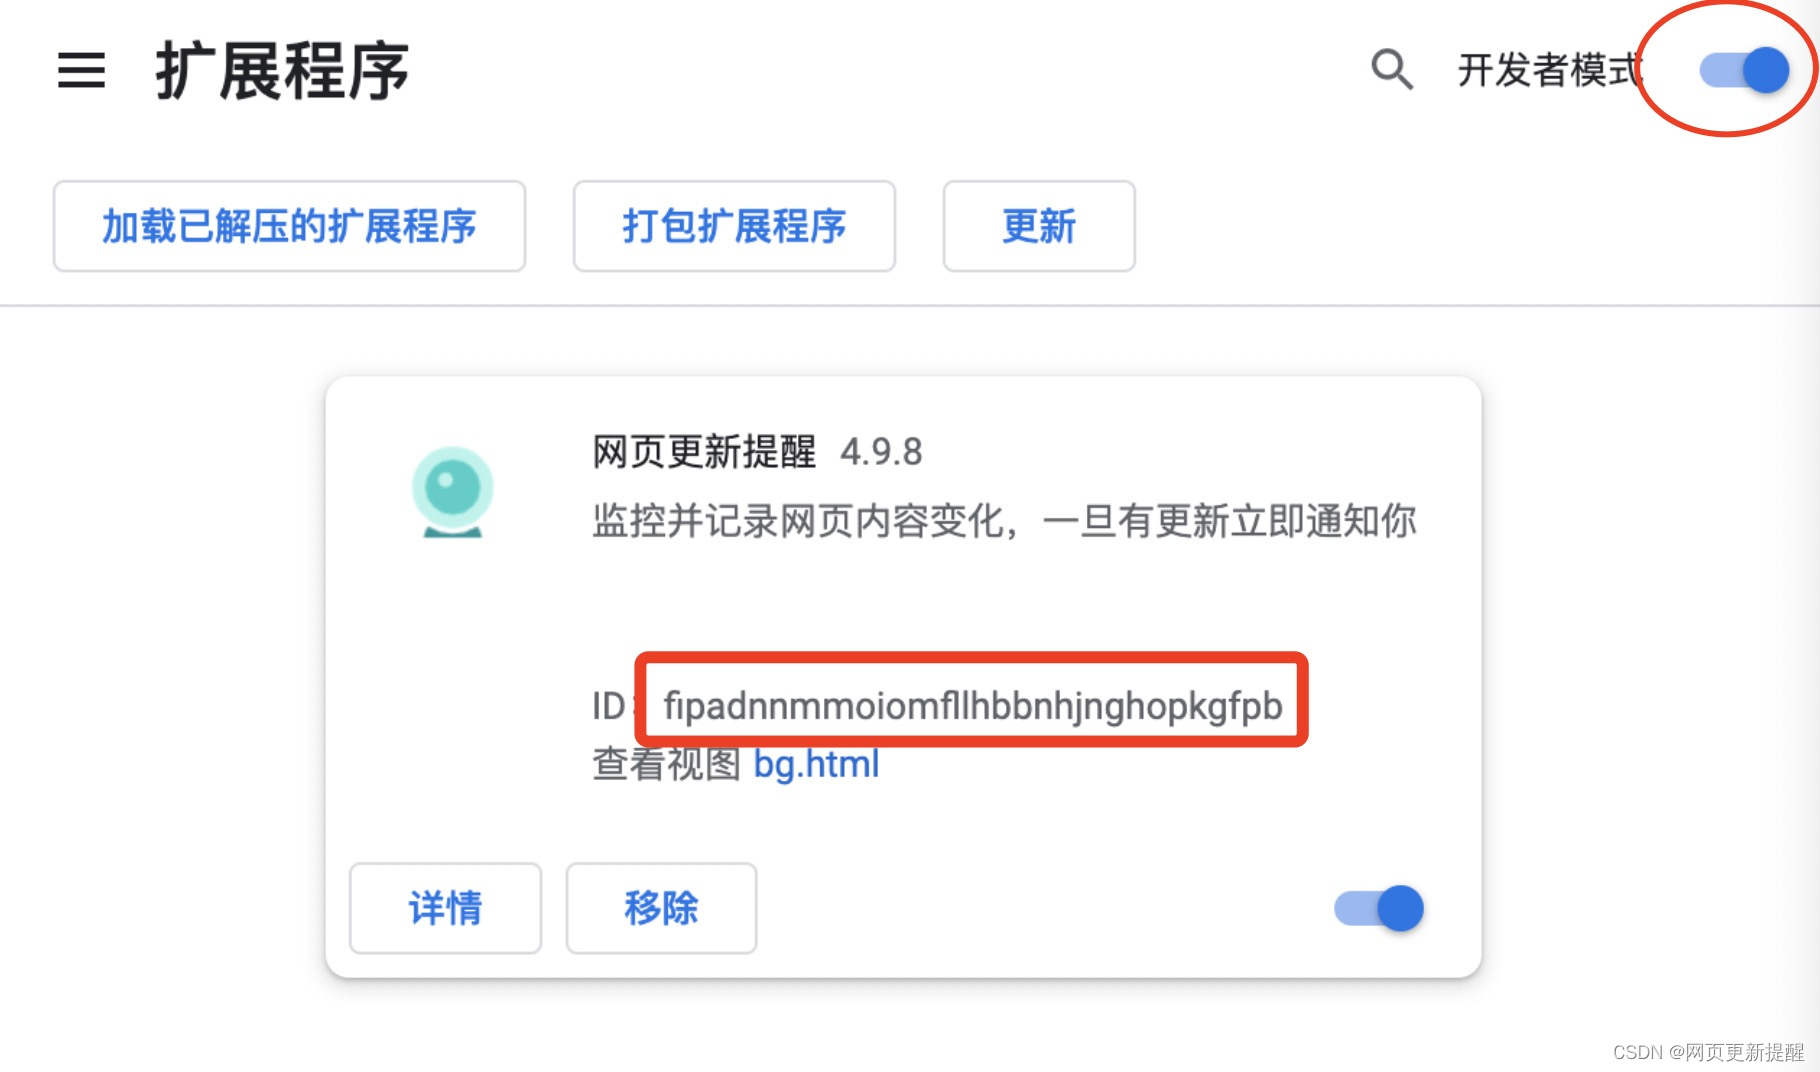Open the 详情 details page

click(x=445, y=908)
